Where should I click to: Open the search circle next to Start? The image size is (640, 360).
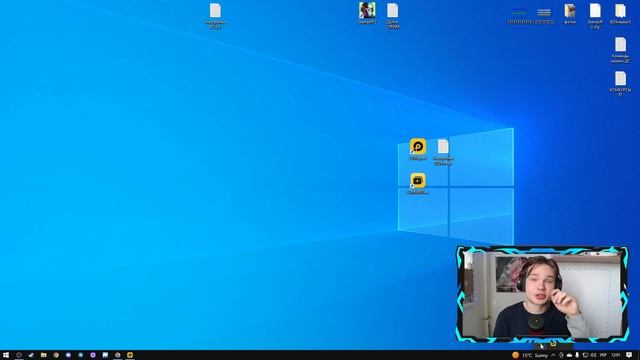coord(18,355)
